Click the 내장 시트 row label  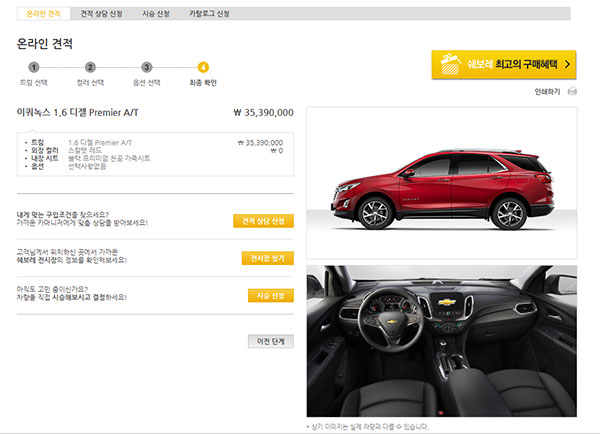coord(44,158)
